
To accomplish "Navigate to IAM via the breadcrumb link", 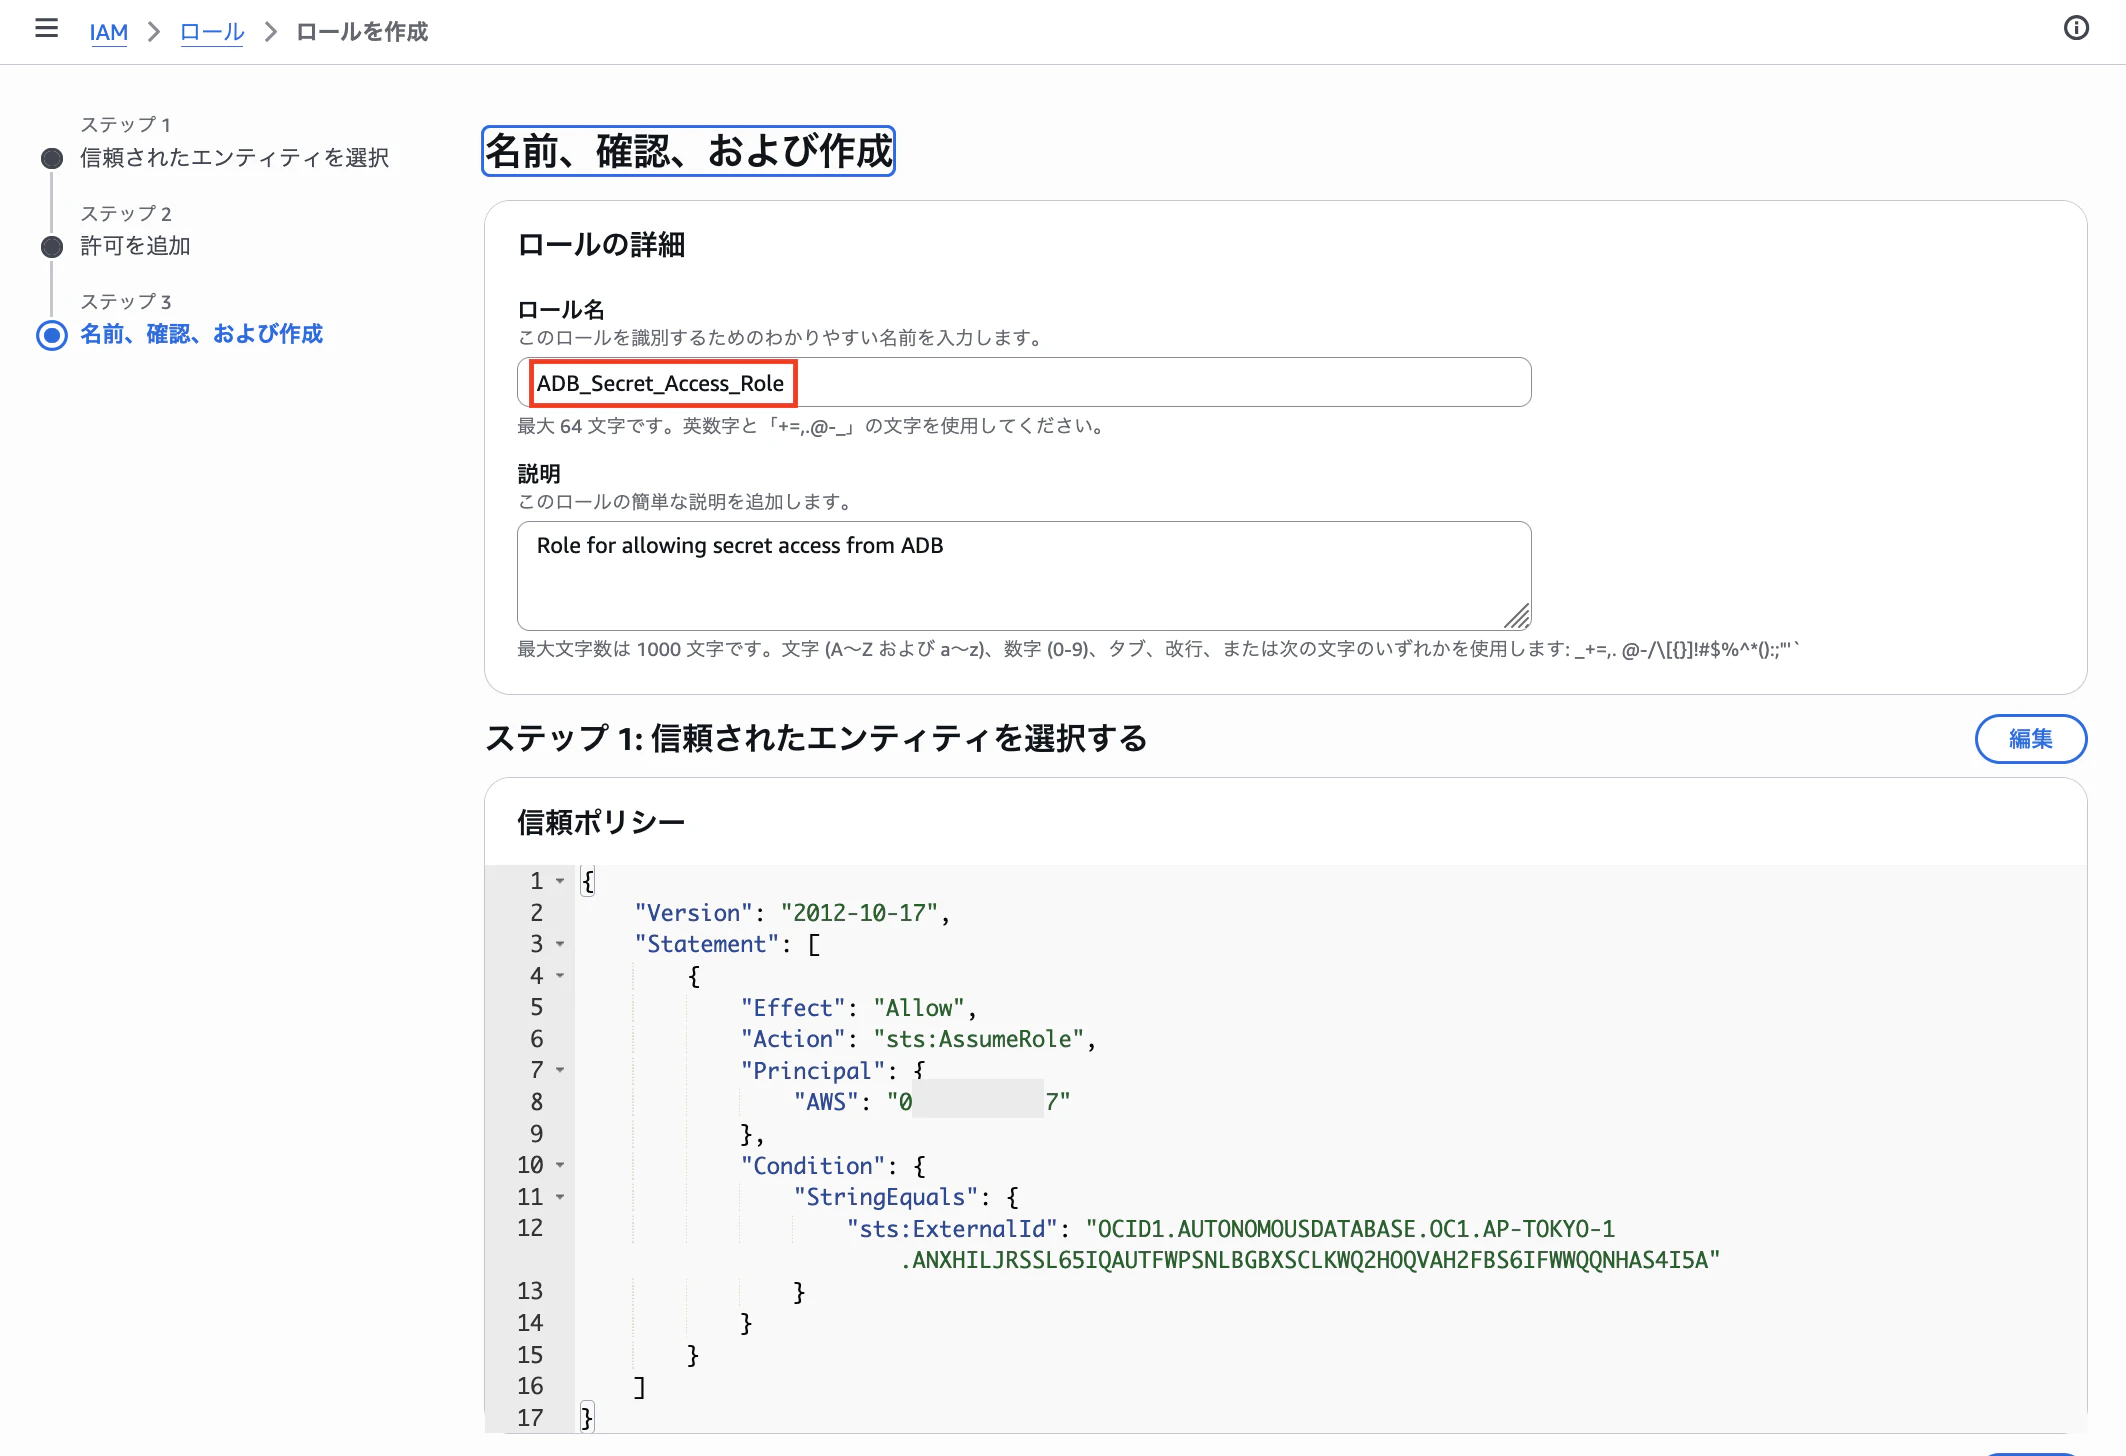I will [109, 32].
